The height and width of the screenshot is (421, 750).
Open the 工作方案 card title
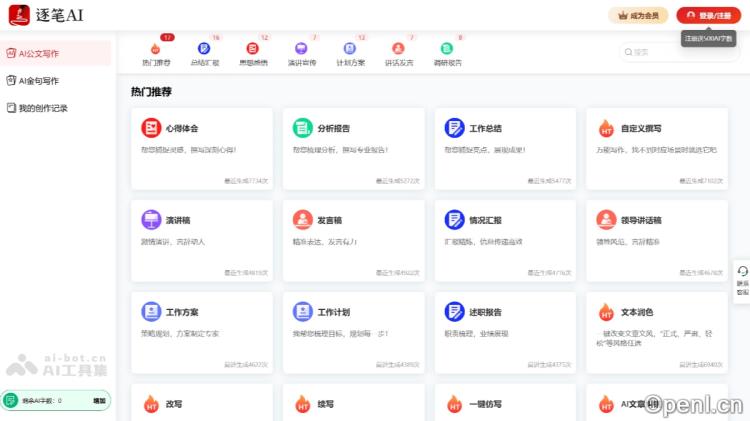[x=182, y=312]
